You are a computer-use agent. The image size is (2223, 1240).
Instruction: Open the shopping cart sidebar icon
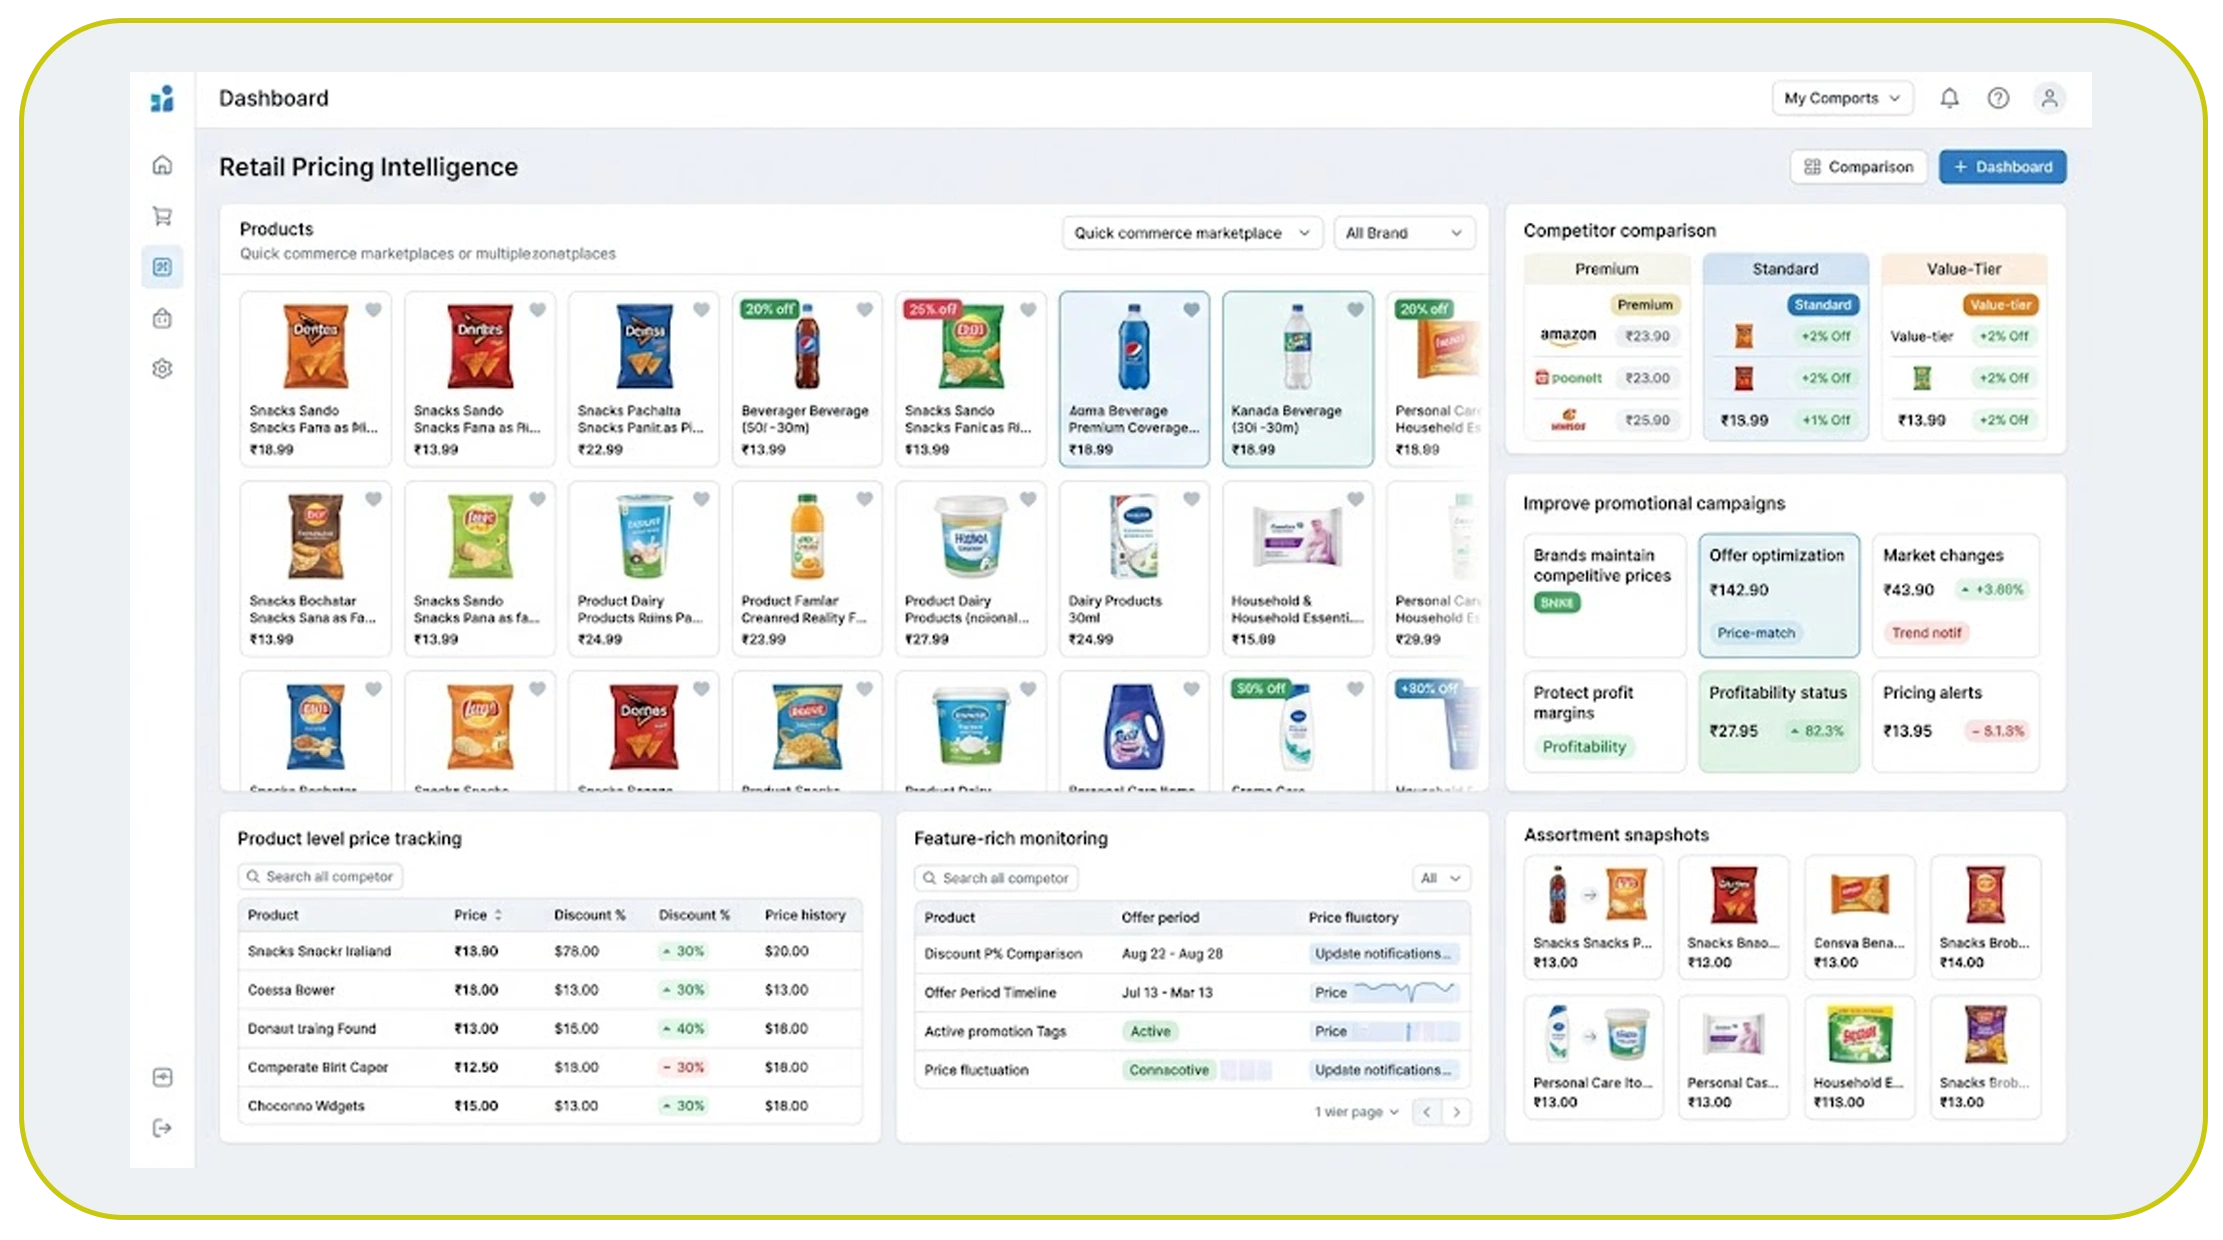162,216
